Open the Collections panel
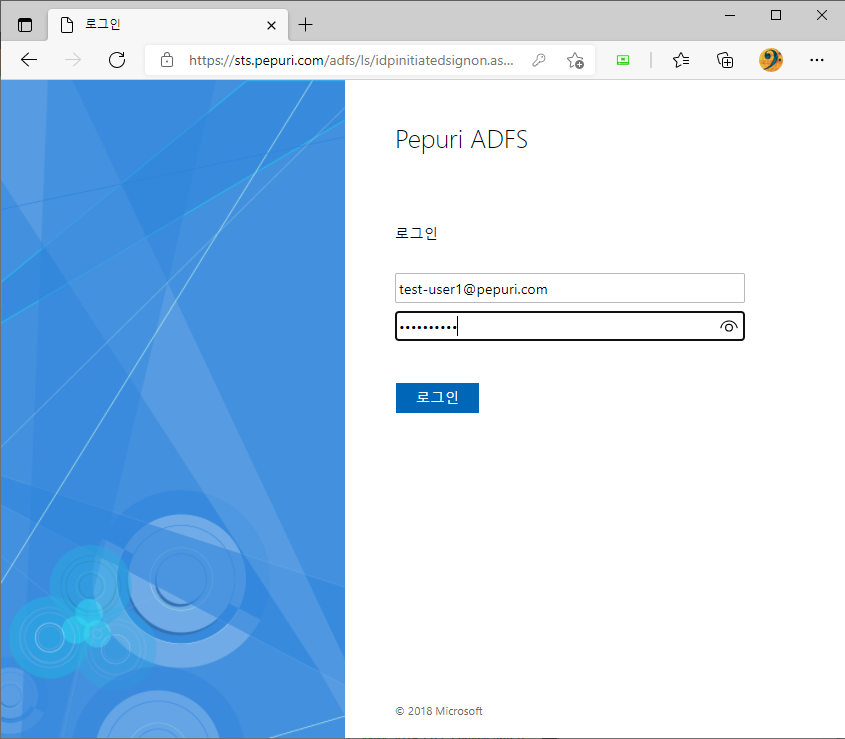 pyautogui.click(x=725, y=60)
